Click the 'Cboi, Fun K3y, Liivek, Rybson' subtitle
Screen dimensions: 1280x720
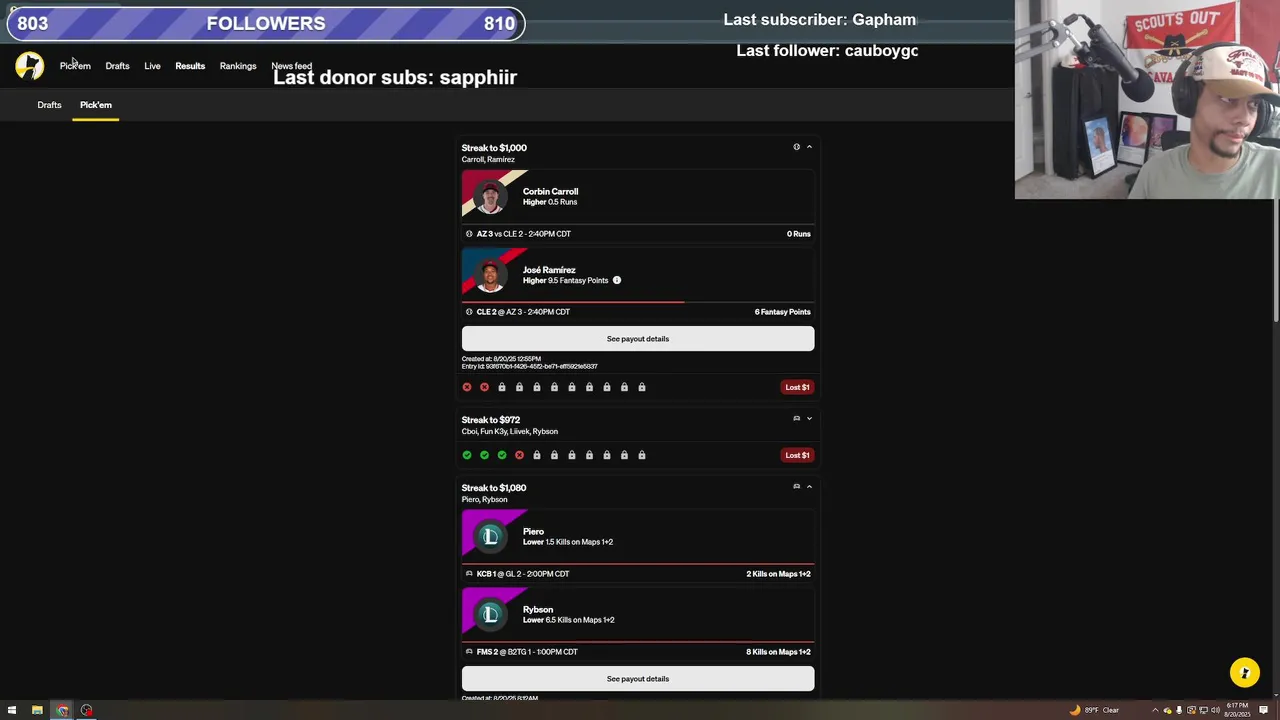[509, 432]
